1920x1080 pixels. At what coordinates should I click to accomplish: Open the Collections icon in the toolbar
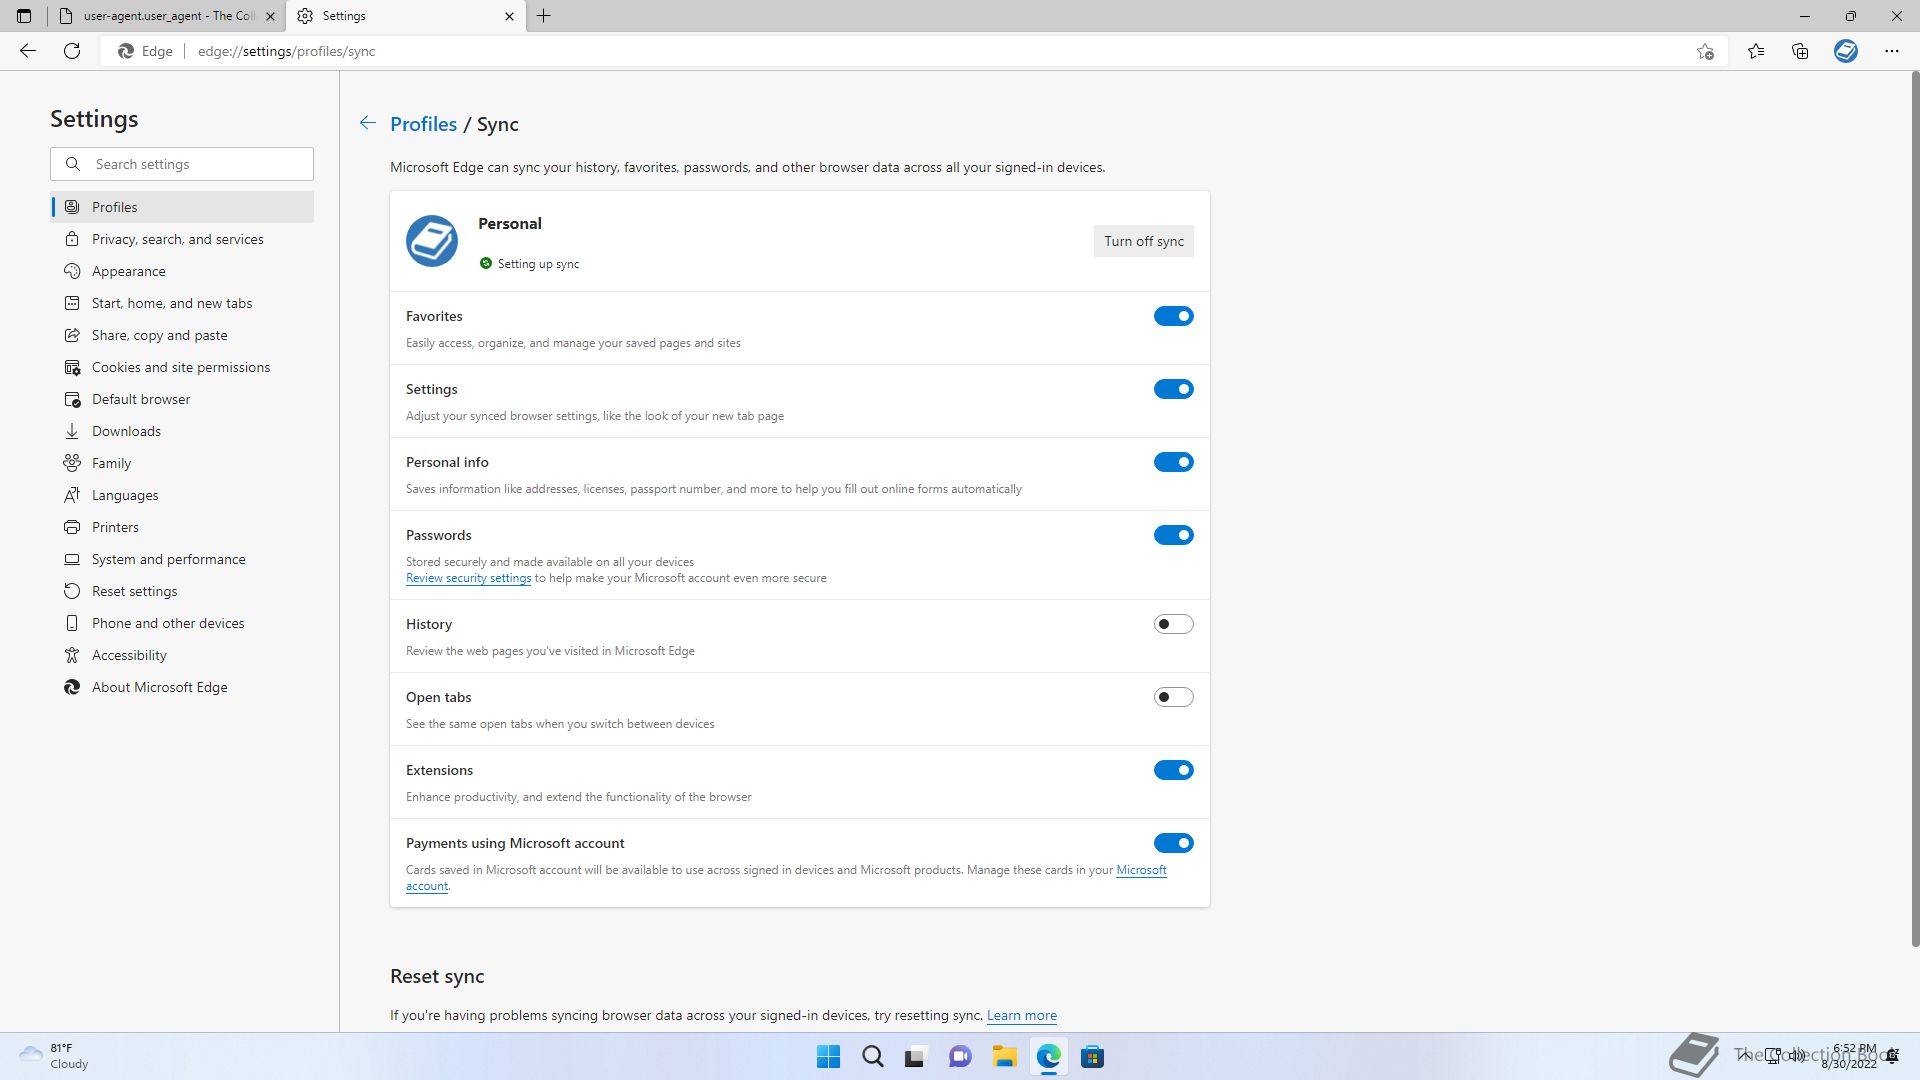[1800, 51]
